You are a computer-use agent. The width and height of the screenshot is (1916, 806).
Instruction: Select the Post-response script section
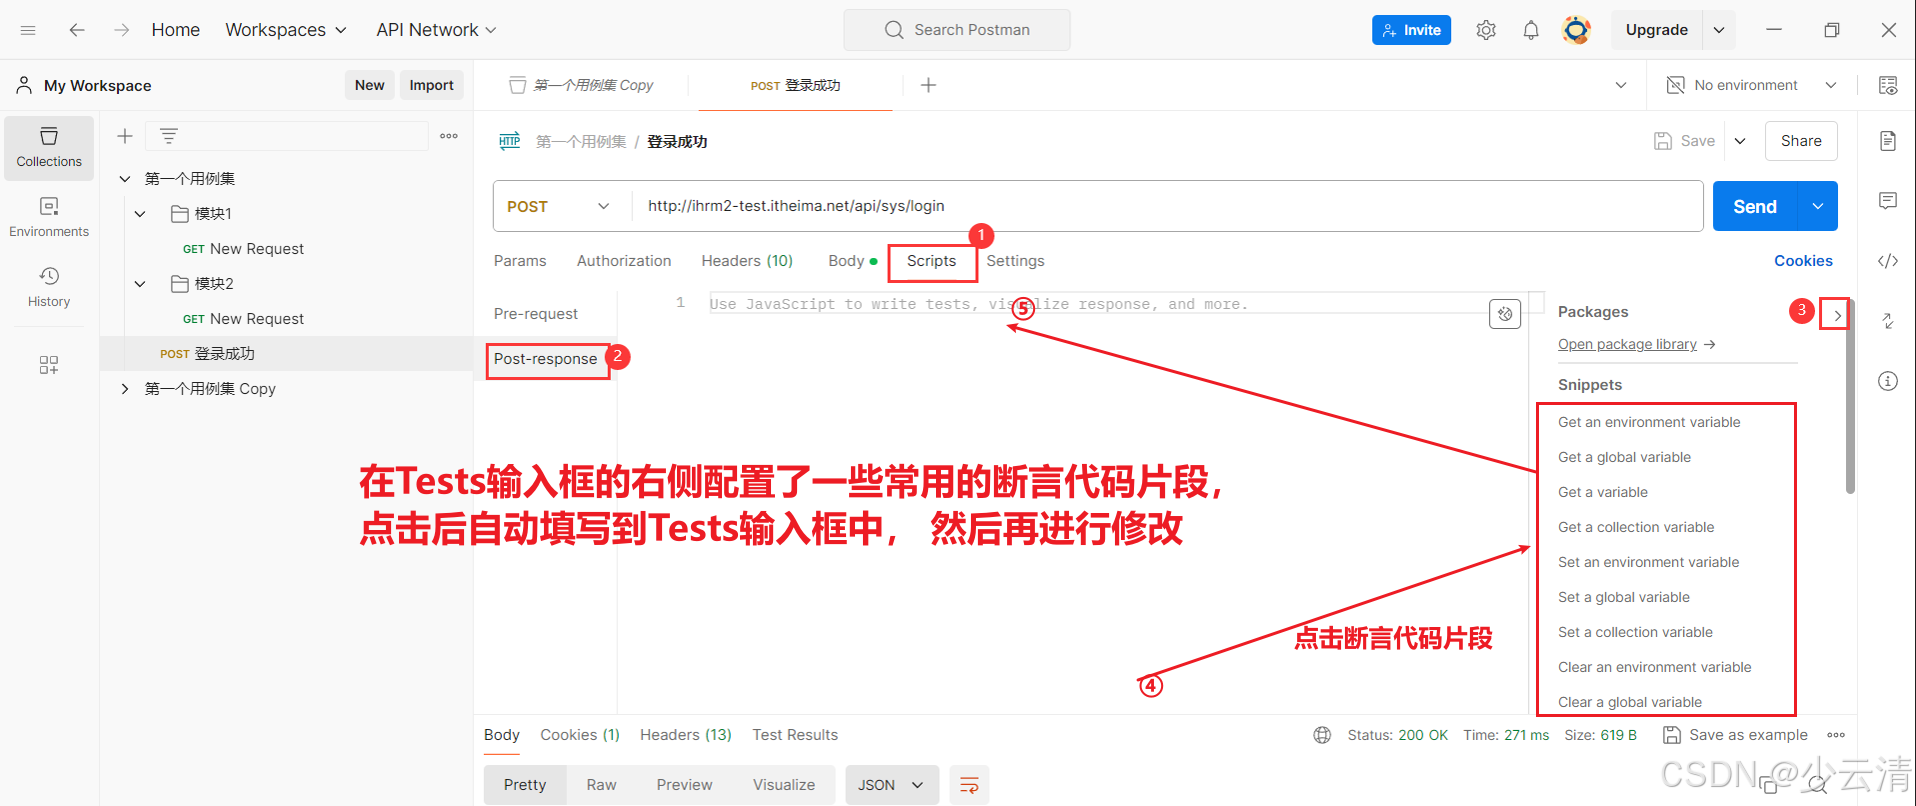(546, 359)
